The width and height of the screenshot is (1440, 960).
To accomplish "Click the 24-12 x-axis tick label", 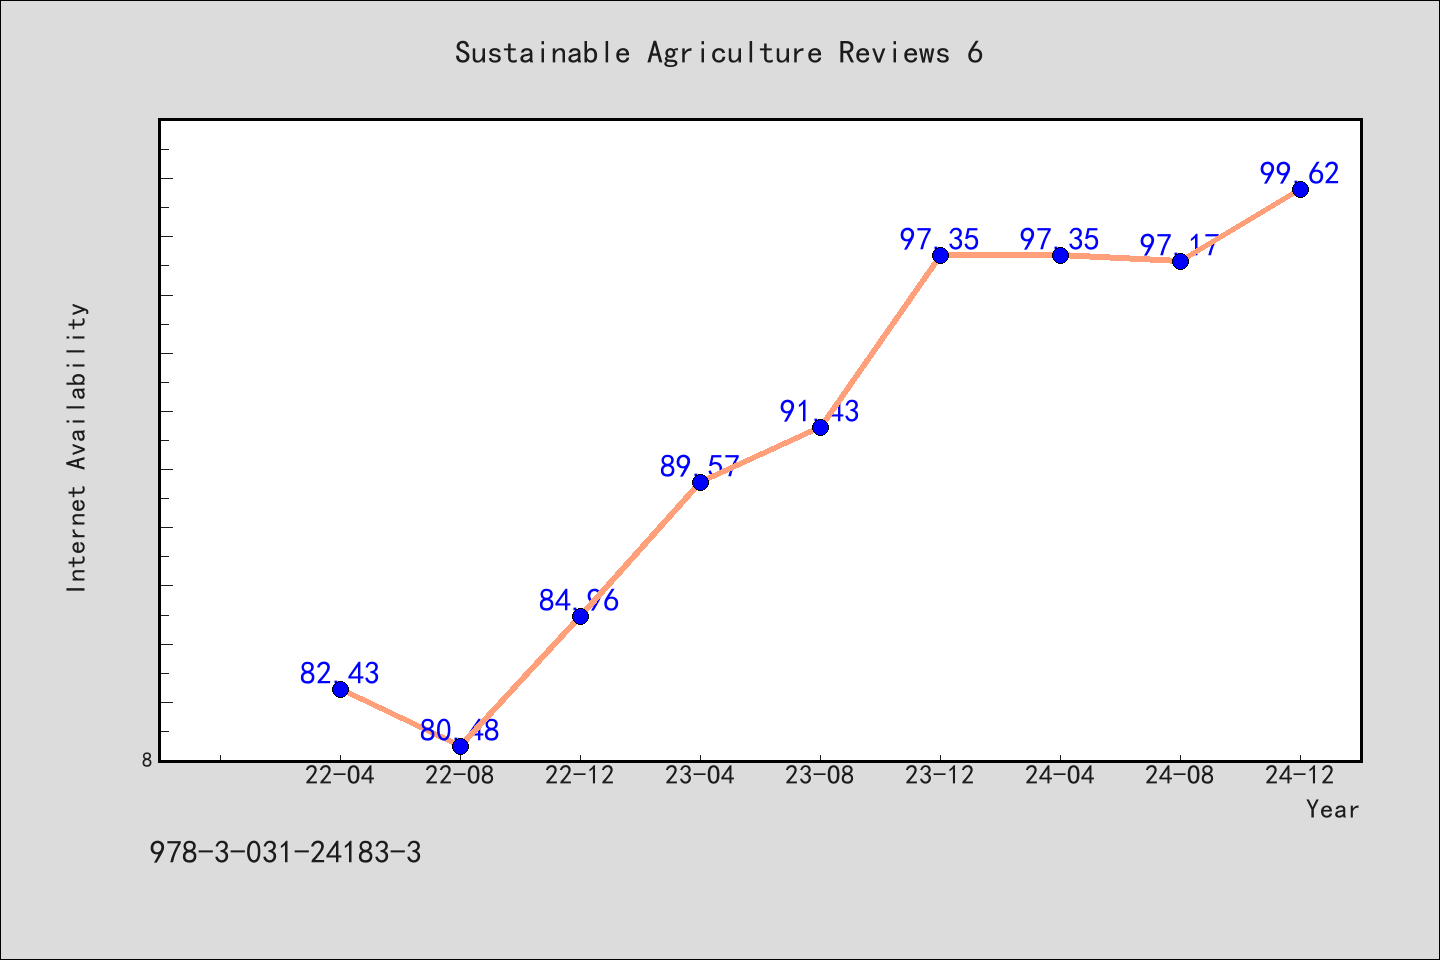I will click(1300, 776).
